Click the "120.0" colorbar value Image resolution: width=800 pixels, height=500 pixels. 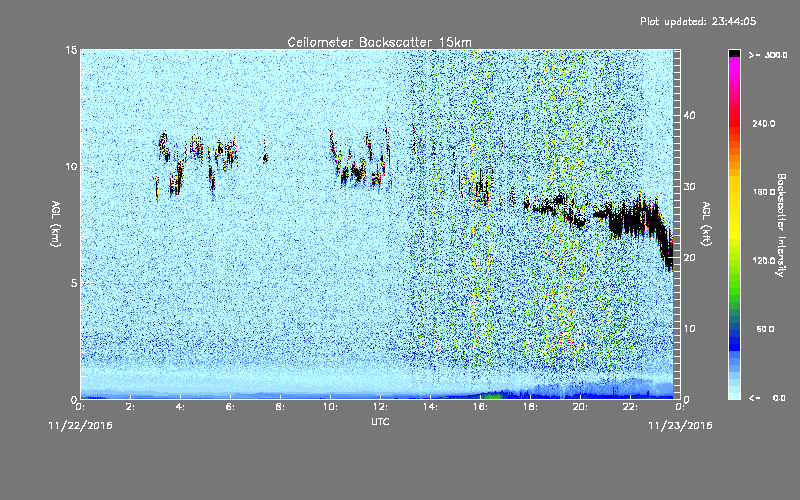coord(764,260)
